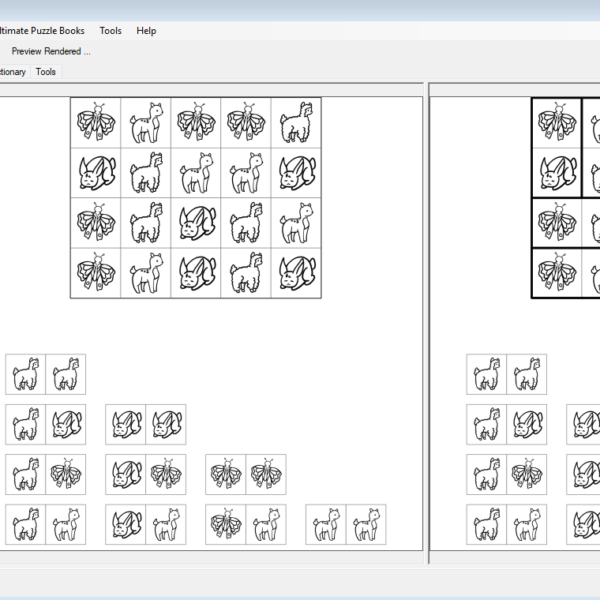
Task: Select the rabbit-deer domino in left panel
Action: coord(146,525)
